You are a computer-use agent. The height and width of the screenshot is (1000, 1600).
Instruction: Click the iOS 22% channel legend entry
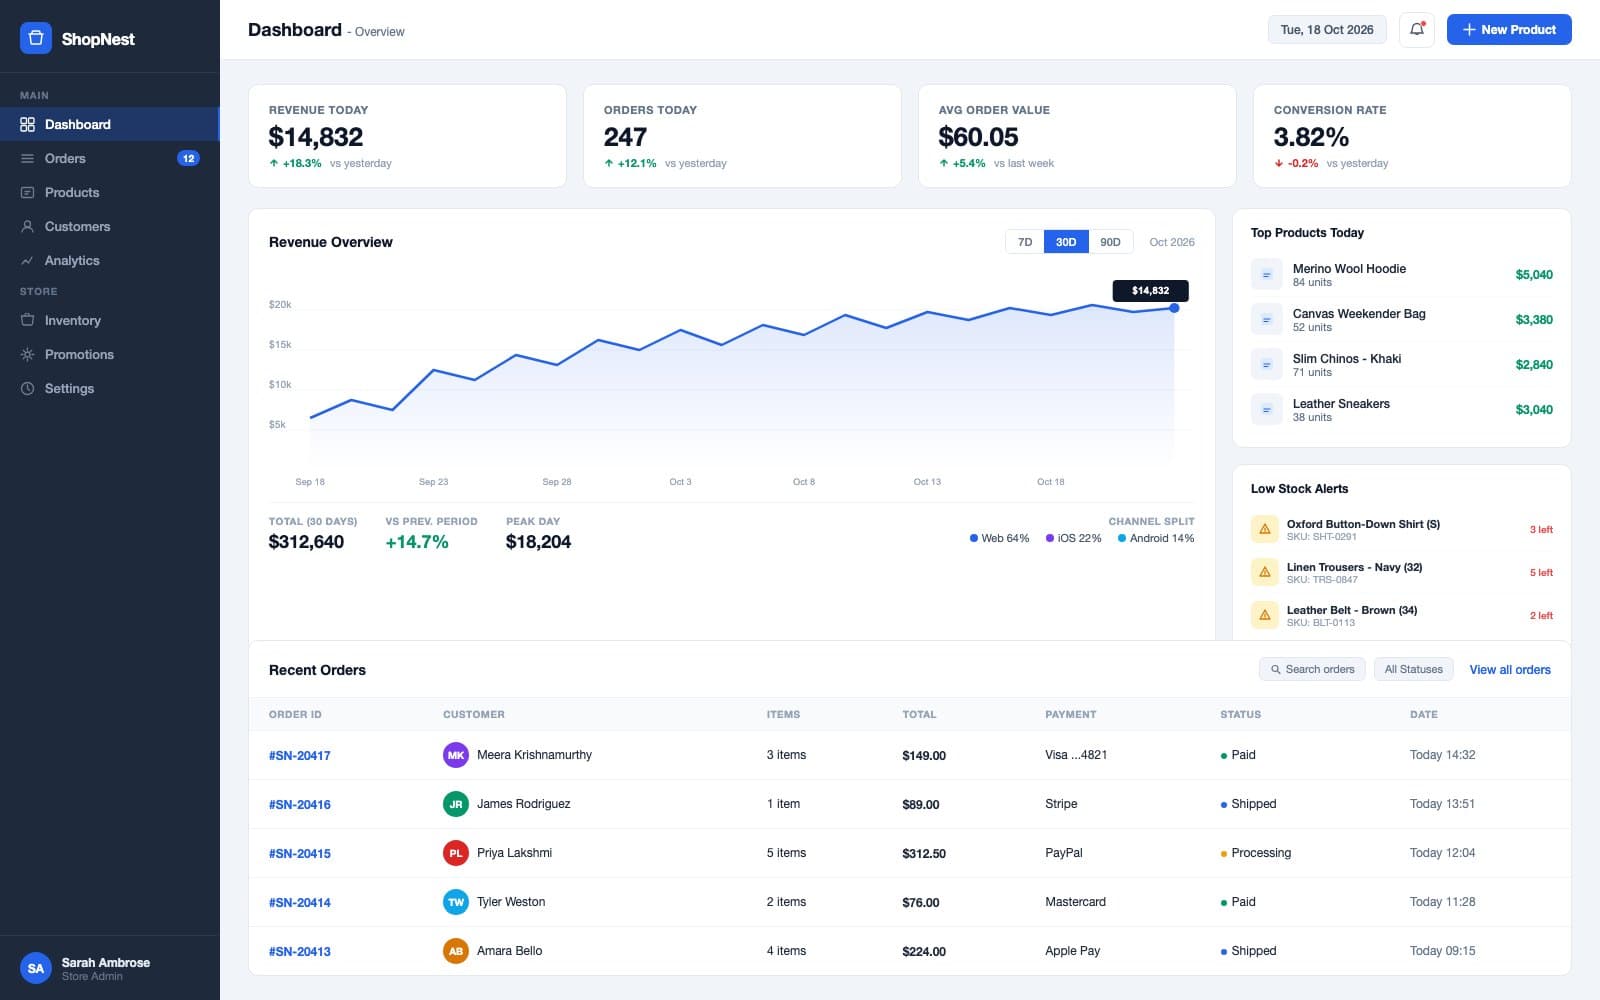(x=1074, y=538)
